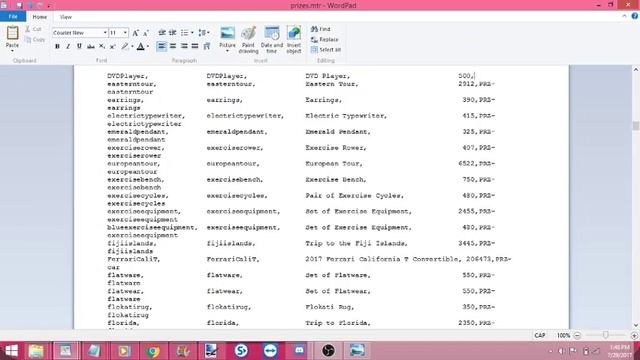Open TeamViewer from the taskbar
This screenshot has height=360, width=640.
tap(270, 351)
